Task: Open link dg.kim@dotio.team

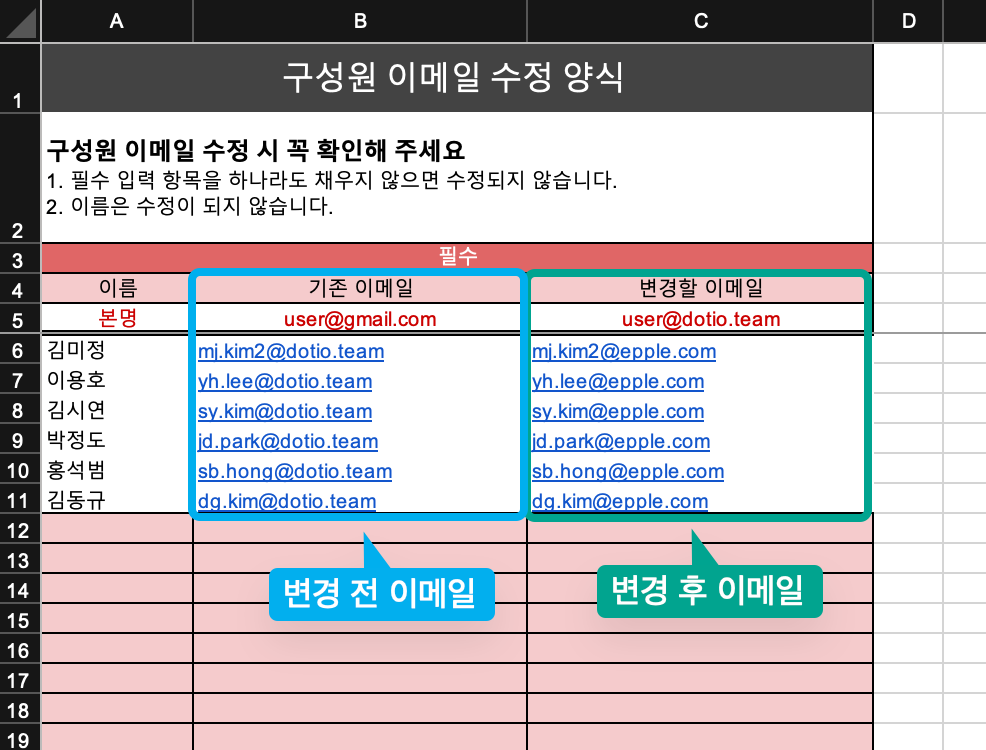Action: tap(287, 502)
